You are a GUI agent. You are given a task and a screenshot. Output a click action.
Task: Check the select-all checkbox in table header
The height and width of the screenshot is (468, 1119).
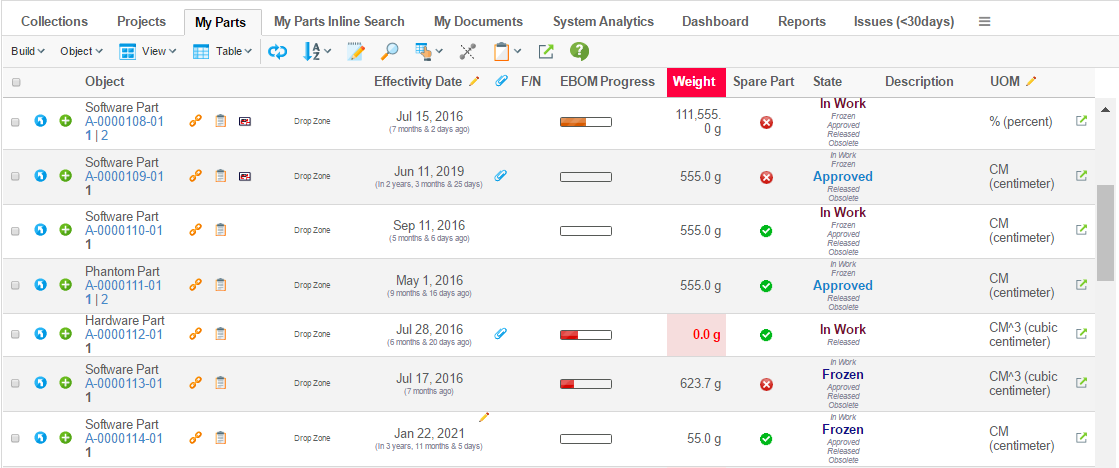16,82
